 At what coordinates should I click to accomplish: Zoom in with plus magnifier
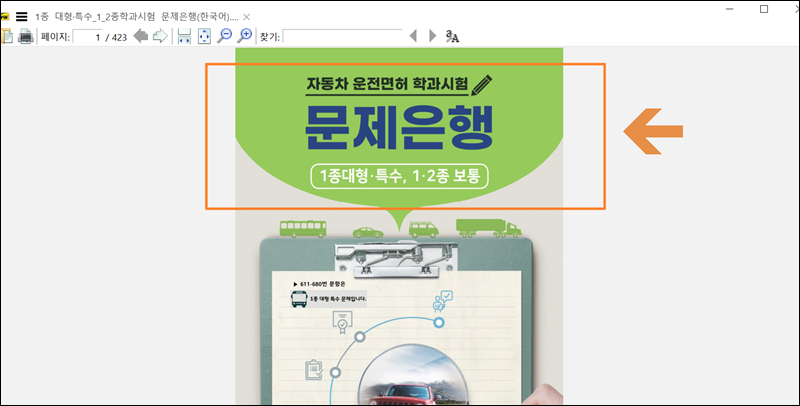tap(245, 35)
